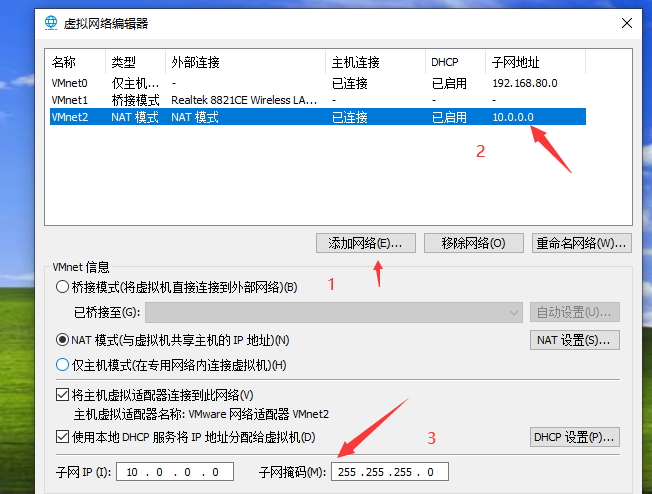Click the 移除网络(O) button

(x=474, y=243)
